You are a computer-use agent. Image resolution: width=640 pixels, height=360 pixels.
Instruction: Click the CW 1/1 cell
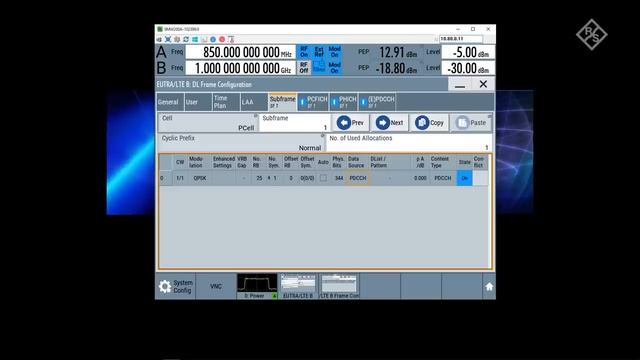coord(180,178)
